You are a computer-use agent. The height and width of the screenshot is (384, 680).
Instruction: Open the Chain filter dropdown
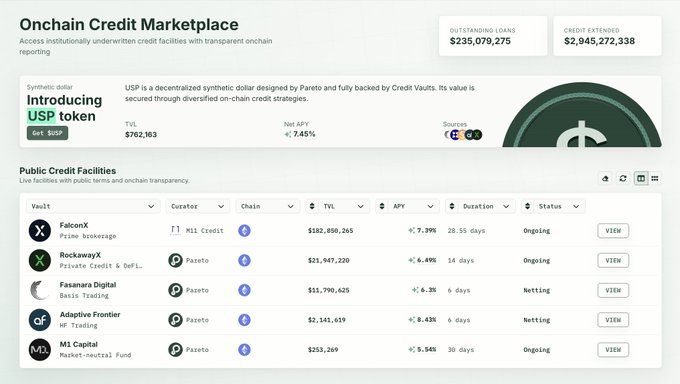pyautogui.click(x=267, y=206)
